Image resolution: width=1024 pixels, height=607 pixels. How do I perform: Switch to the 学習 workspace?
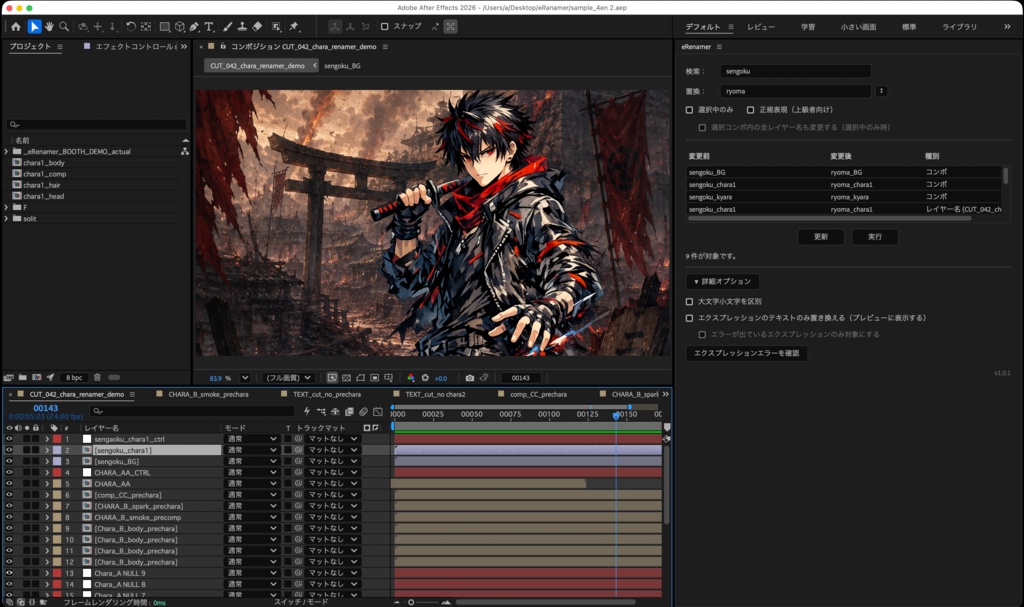pyautogui.click(x=808, y=27)
